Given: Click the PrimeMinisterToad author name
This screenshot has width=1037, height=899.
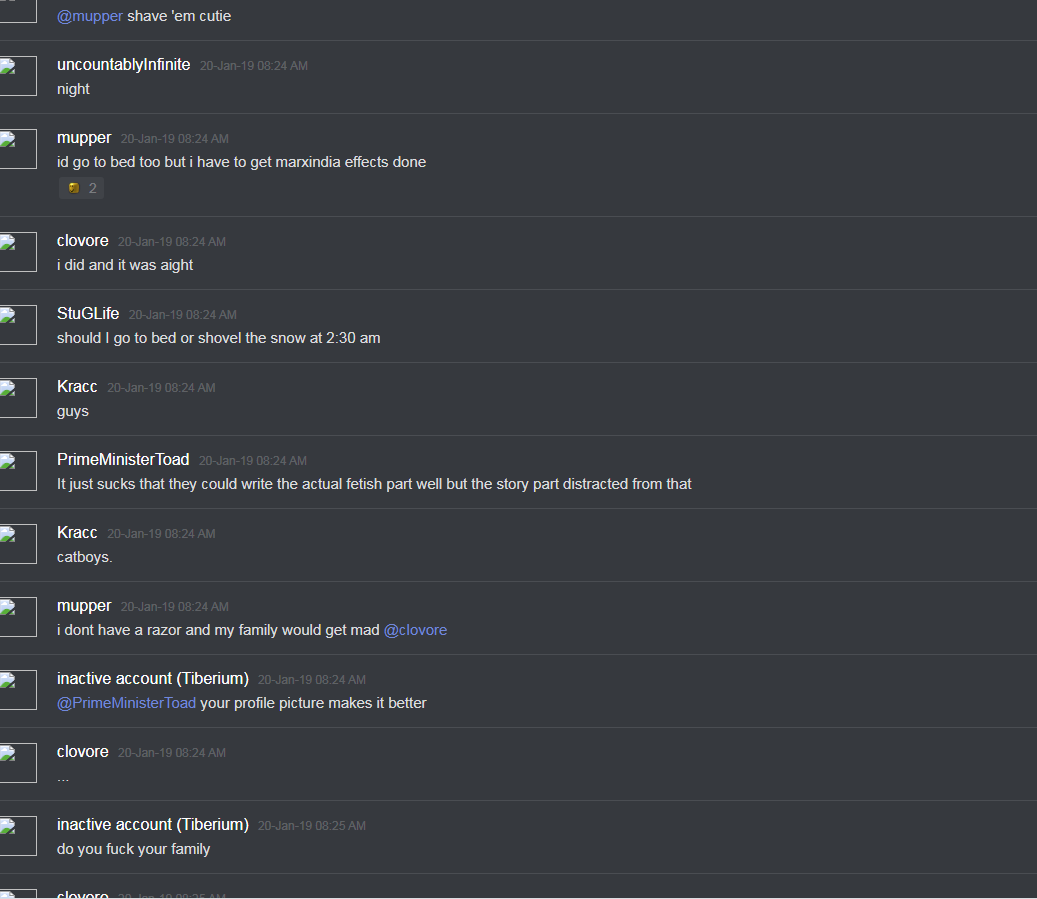Looking at the screenshot, I should 123,459.
